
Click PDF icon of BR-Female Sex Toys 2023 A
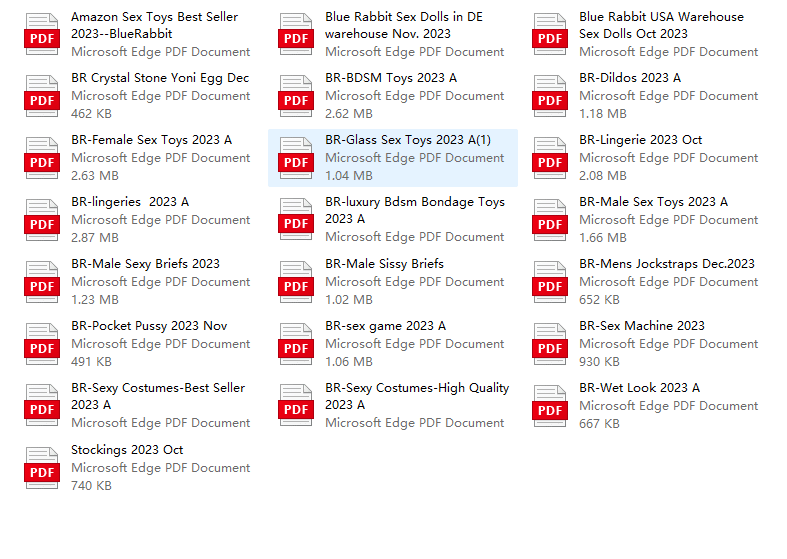point(42,159)
